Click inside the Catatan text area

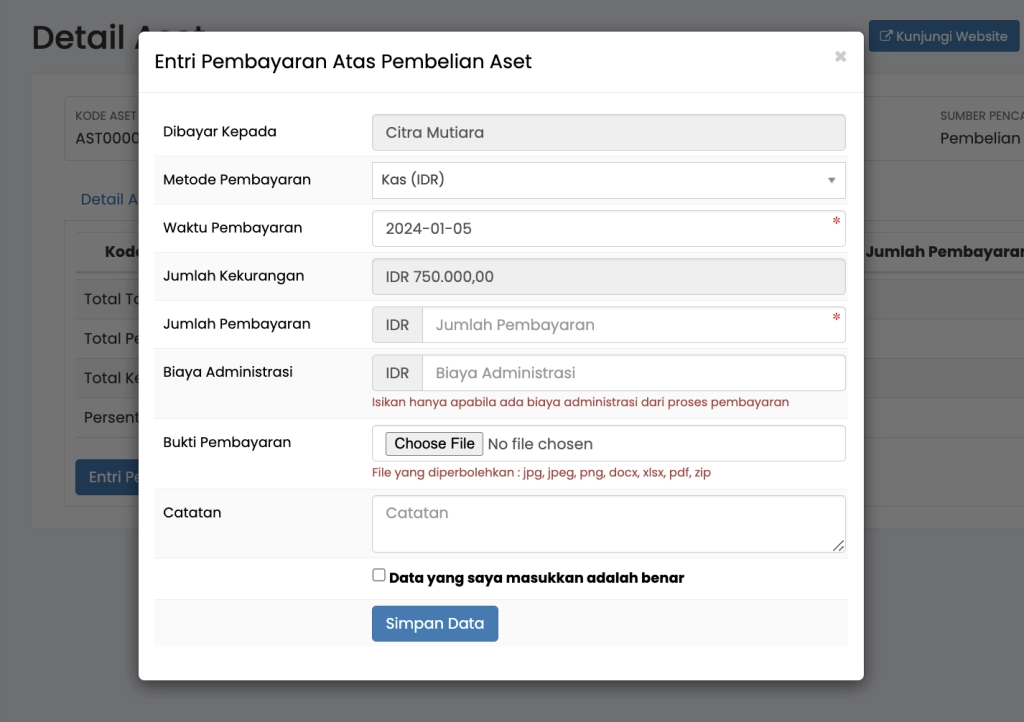tap(608, 523)
